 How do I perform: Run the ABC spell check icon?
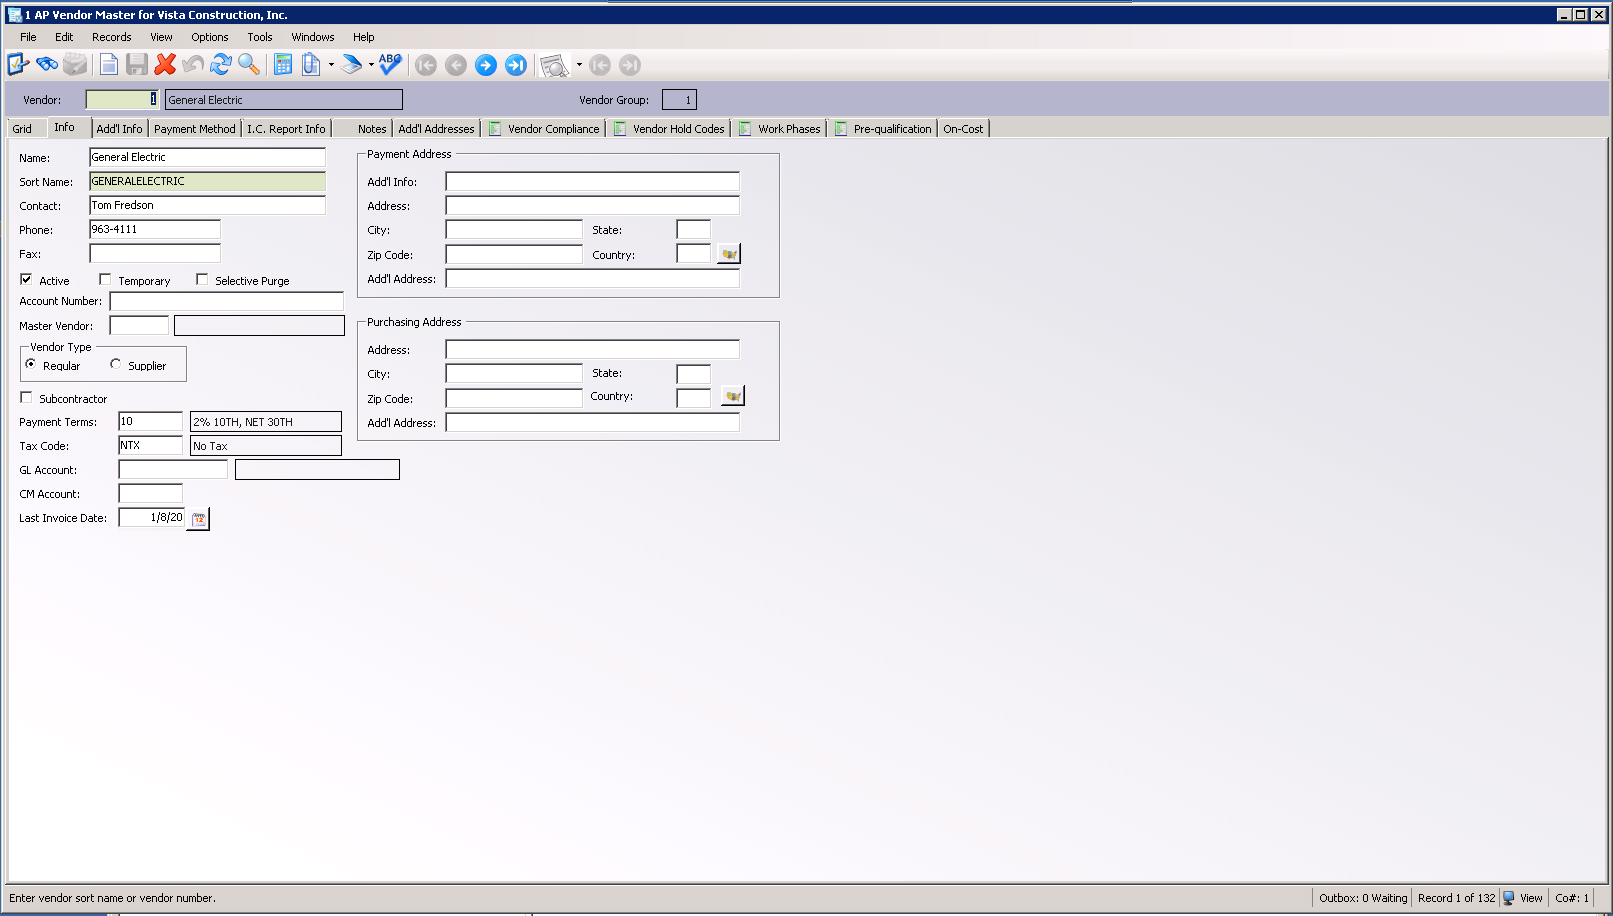pos(390,64)
